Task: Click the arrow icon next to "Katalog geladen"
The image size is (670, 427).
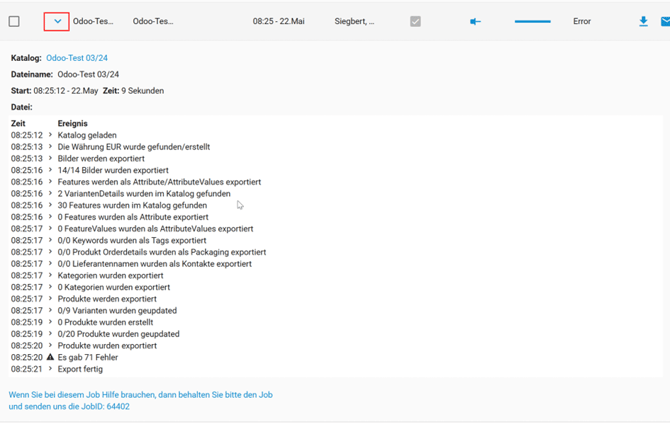Action: click(x=51, y=135)
